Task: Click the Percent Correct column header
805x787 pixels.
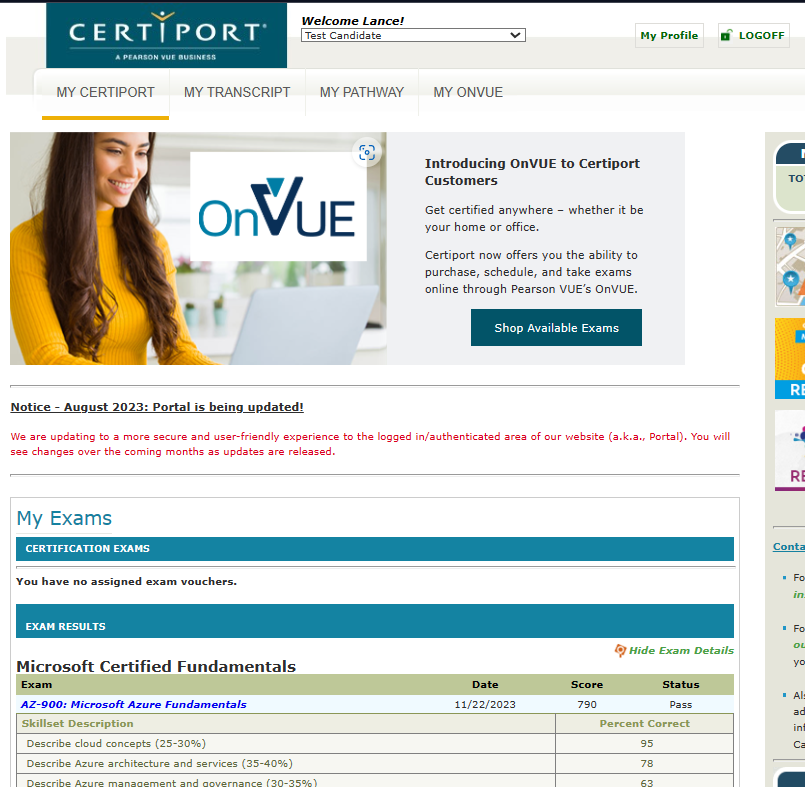Action: (644, 723)
